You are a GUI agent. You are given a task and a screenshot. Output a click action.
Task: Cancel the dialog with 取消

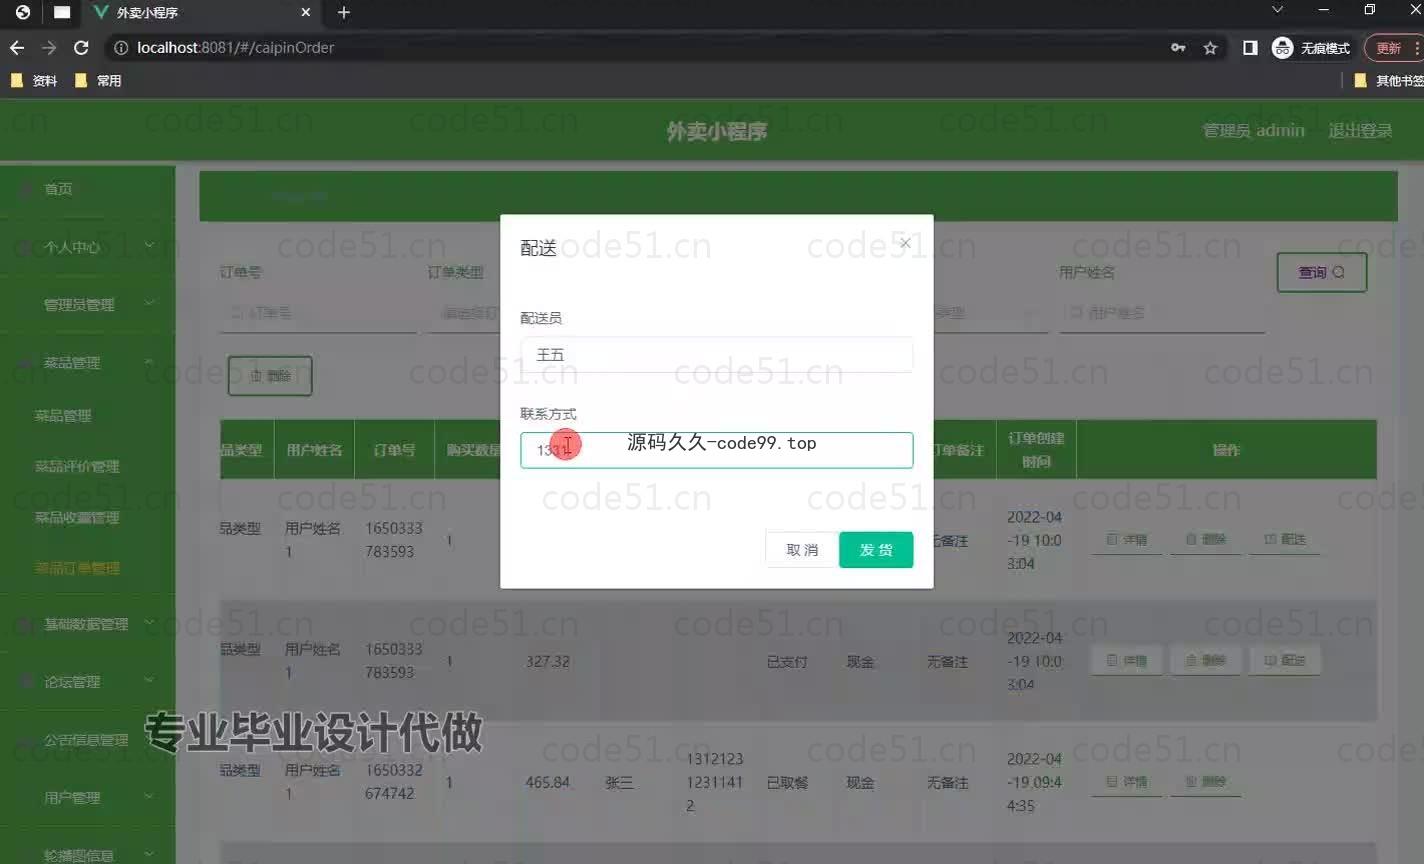click(802, 550)
